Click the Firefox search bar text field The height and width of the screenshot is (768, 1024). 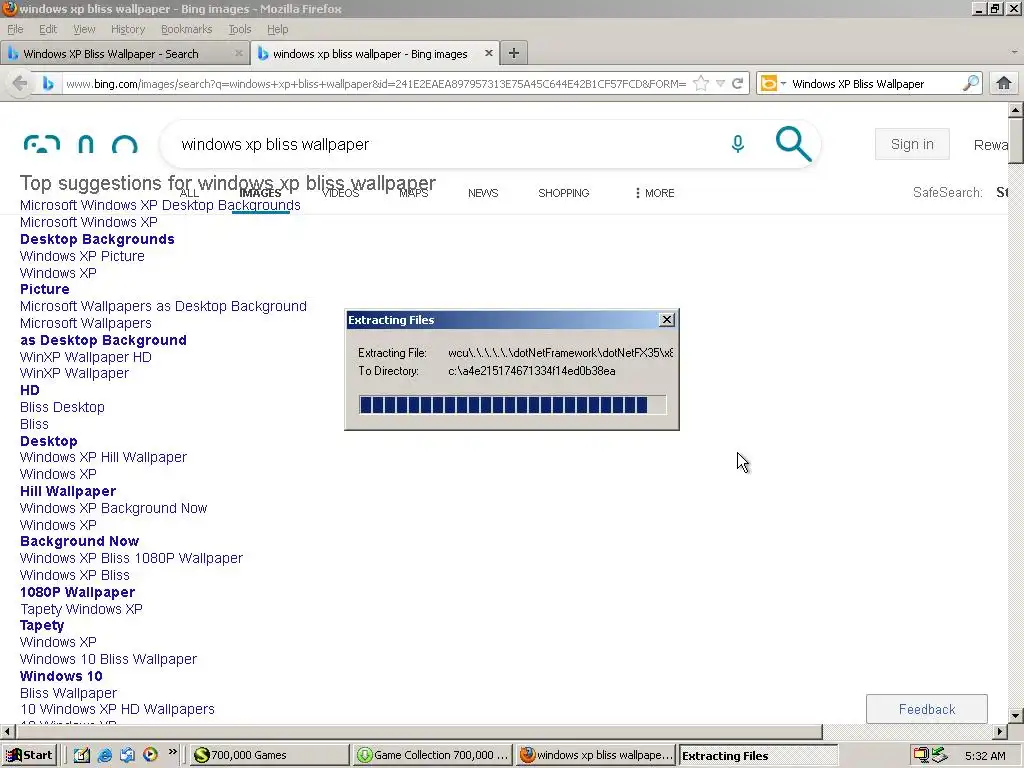tap(875, 84)
